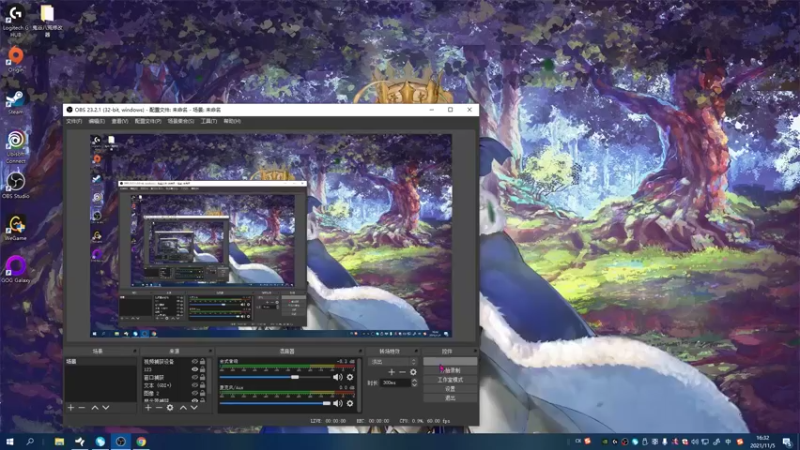Image resolution: width=800 pixels, height=450 pixels.
Task: Pop out the 来源 sources dock
Action: [210, 351]
